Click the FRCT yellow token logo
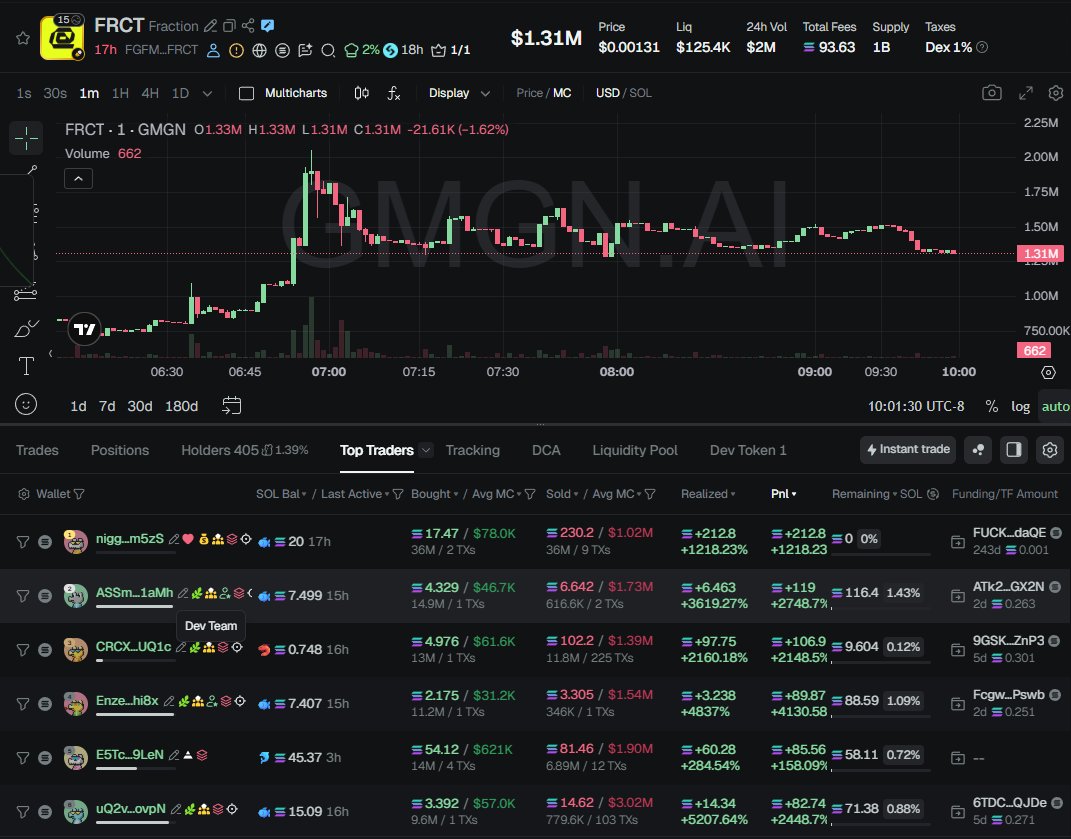This screenshot has width=1071, height=839. click(x=62, y=38)
